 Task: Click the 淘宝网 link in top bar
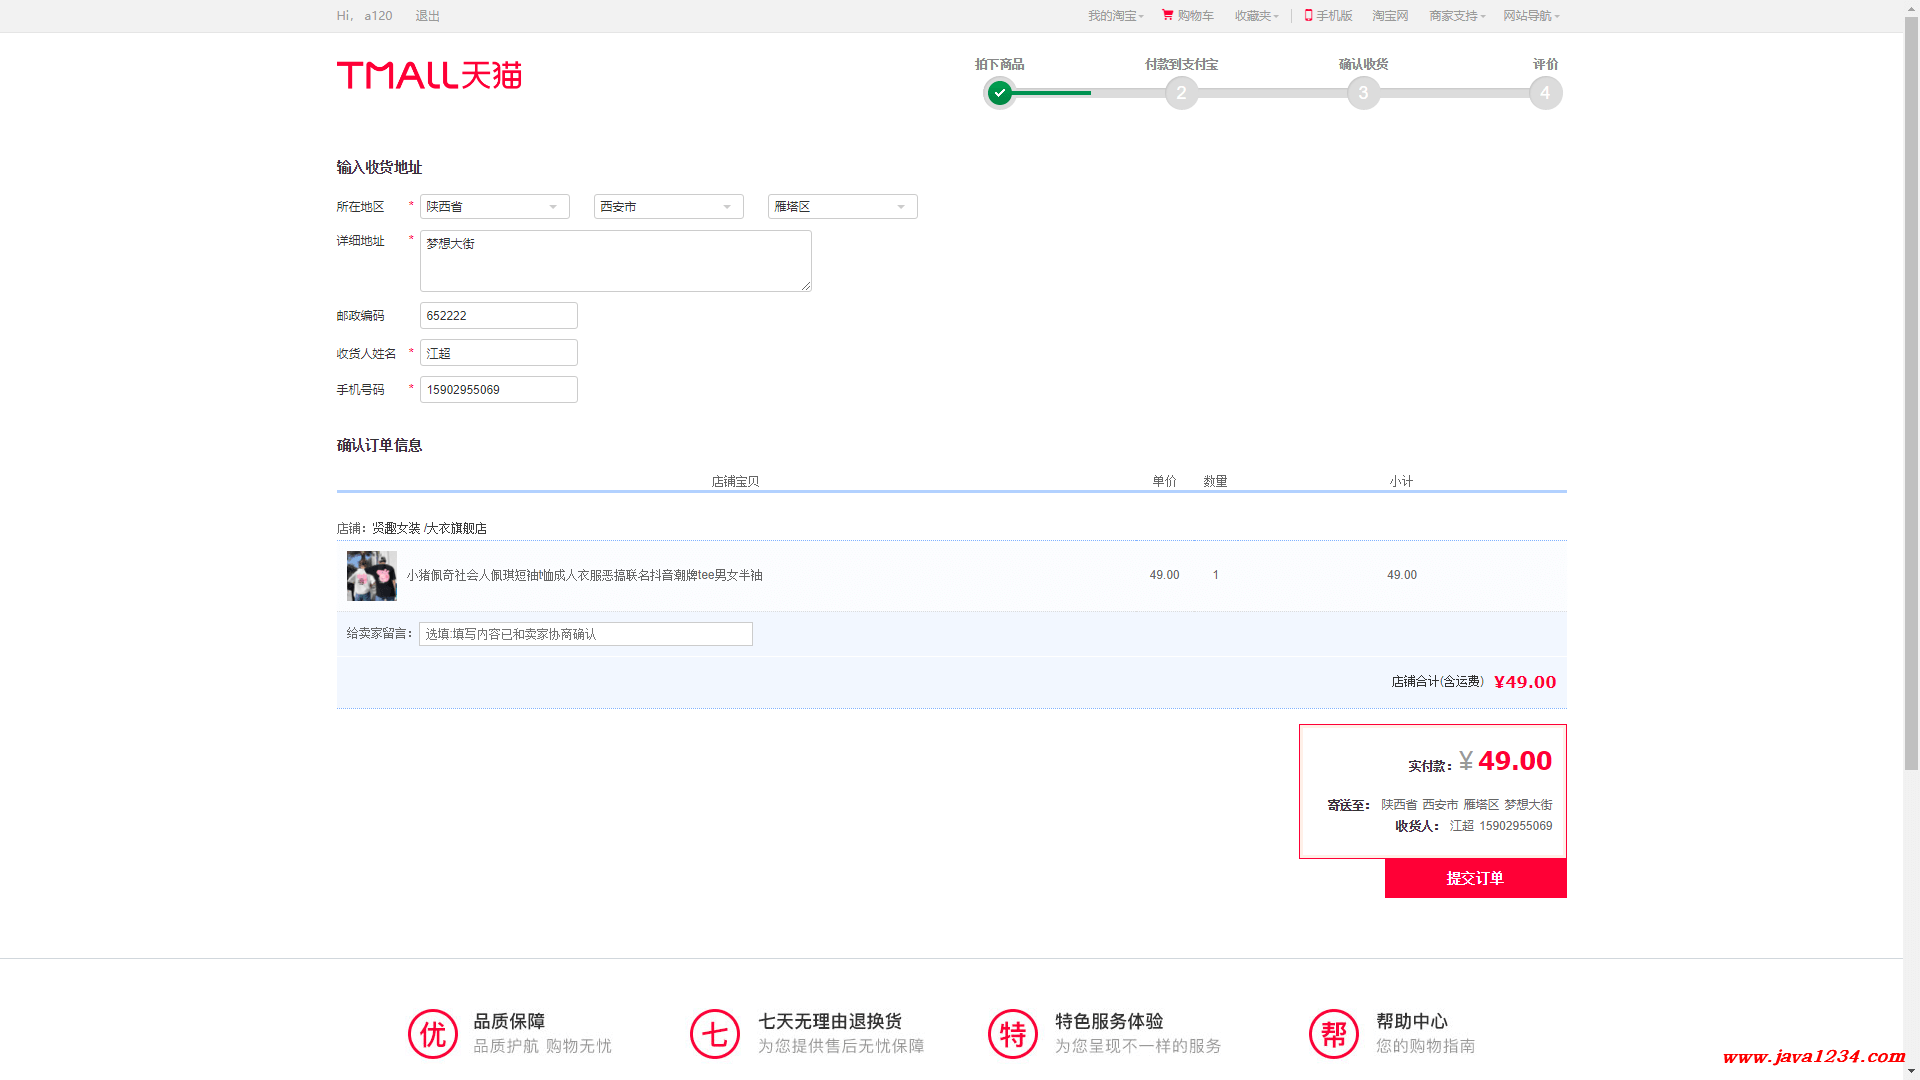coord(1390,16)
